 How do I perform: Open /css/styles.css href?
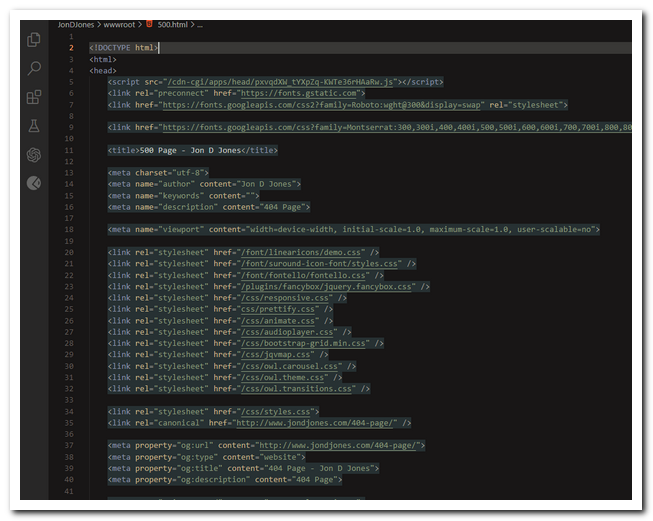(x=275, y=411)
